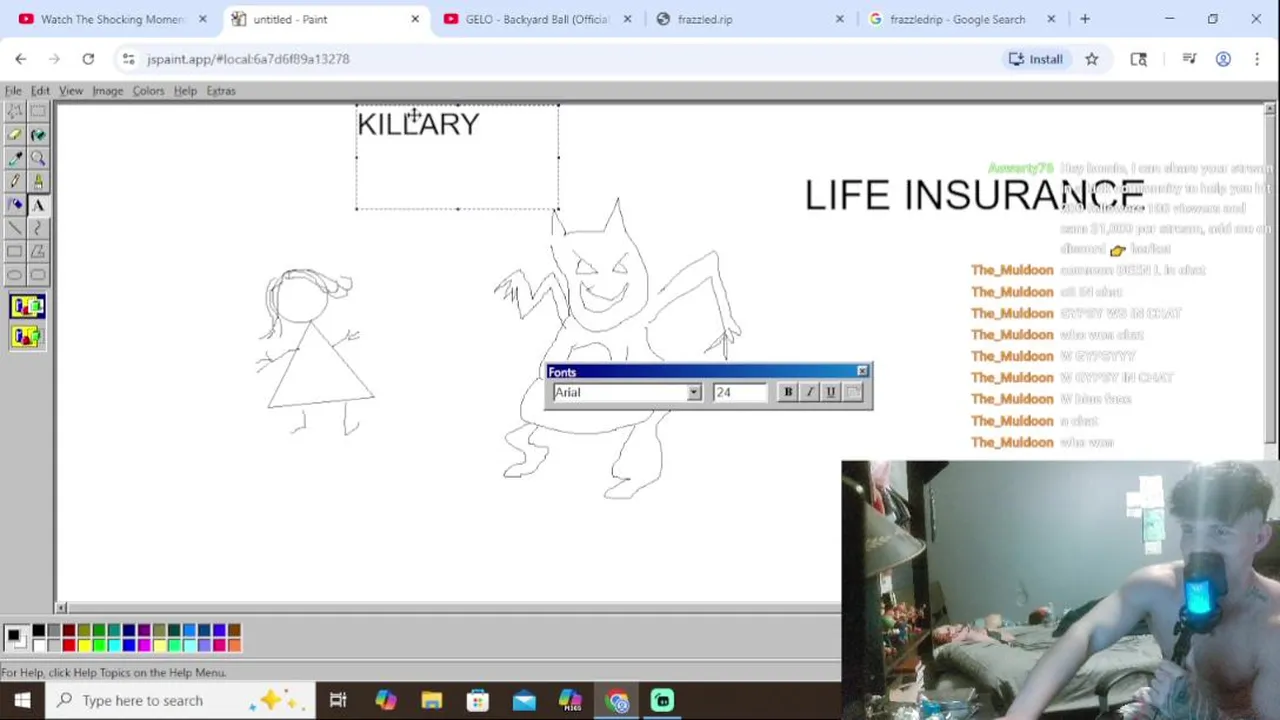The height and width of the screenshot is (720, 1280).
Task: Click the canvas horizontal scrollbar left arrow
Action: point(62,608)
